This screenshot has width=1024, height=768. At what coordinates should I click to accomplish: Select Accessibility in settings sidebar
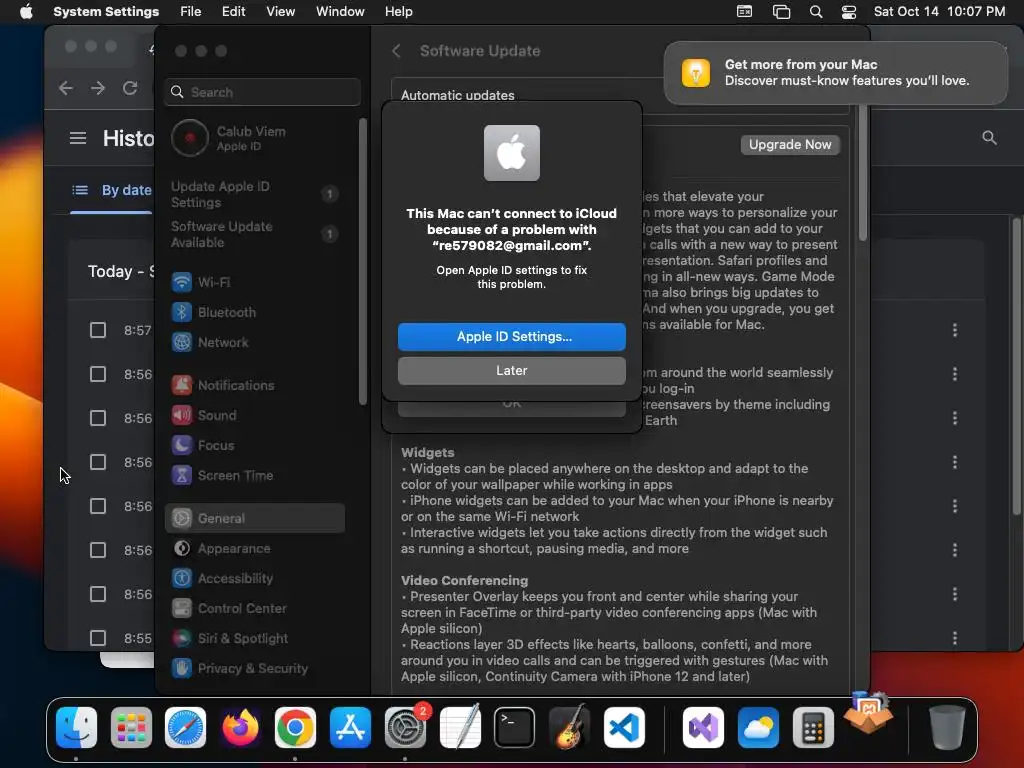point(255,579)
